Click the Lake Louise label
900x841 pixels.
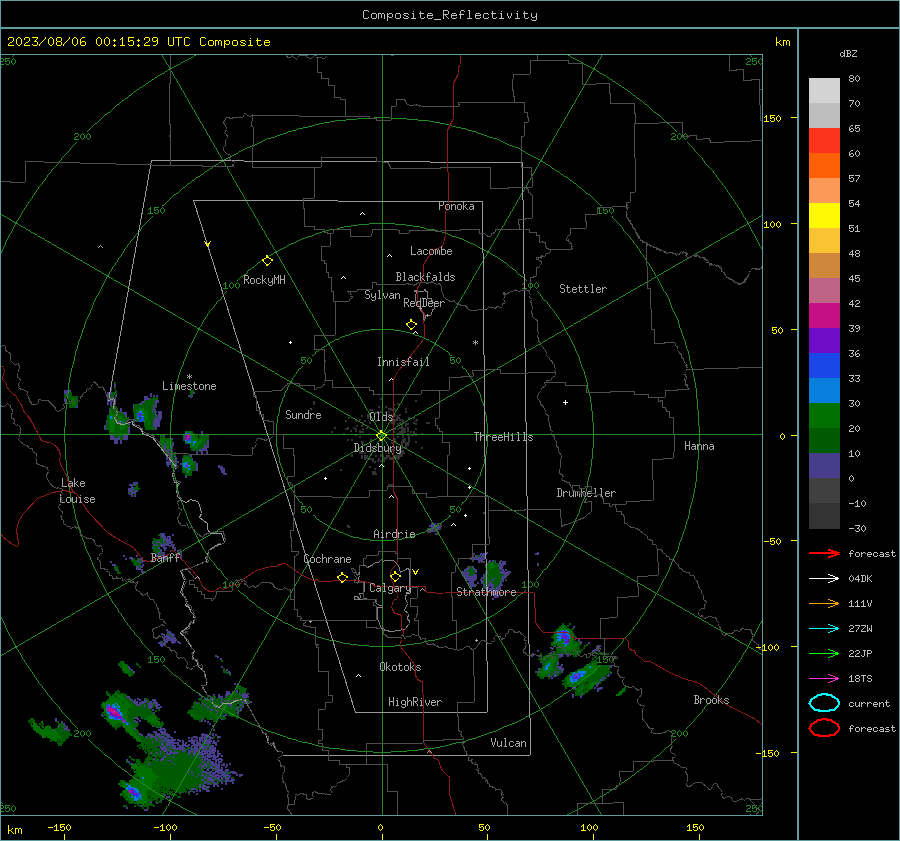[77, 491]
